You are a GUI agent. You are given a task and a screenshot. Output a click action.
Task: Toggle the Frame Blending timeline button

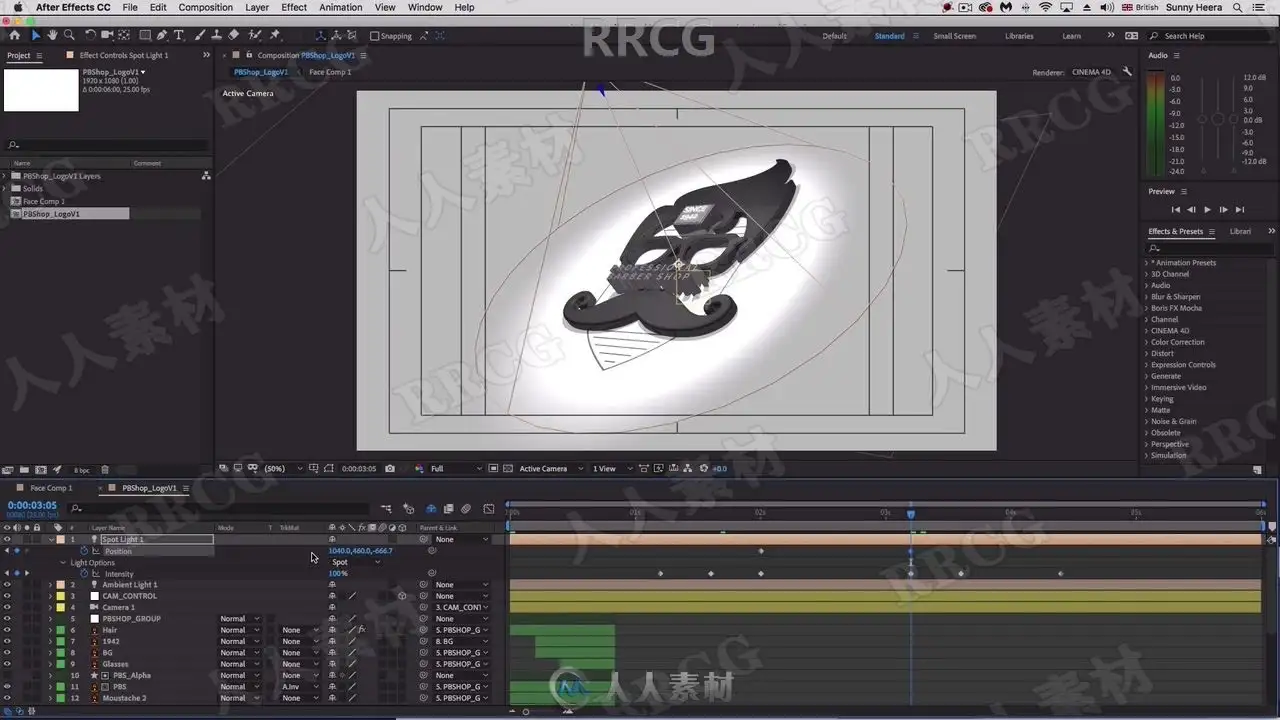(x=449, y=509)
